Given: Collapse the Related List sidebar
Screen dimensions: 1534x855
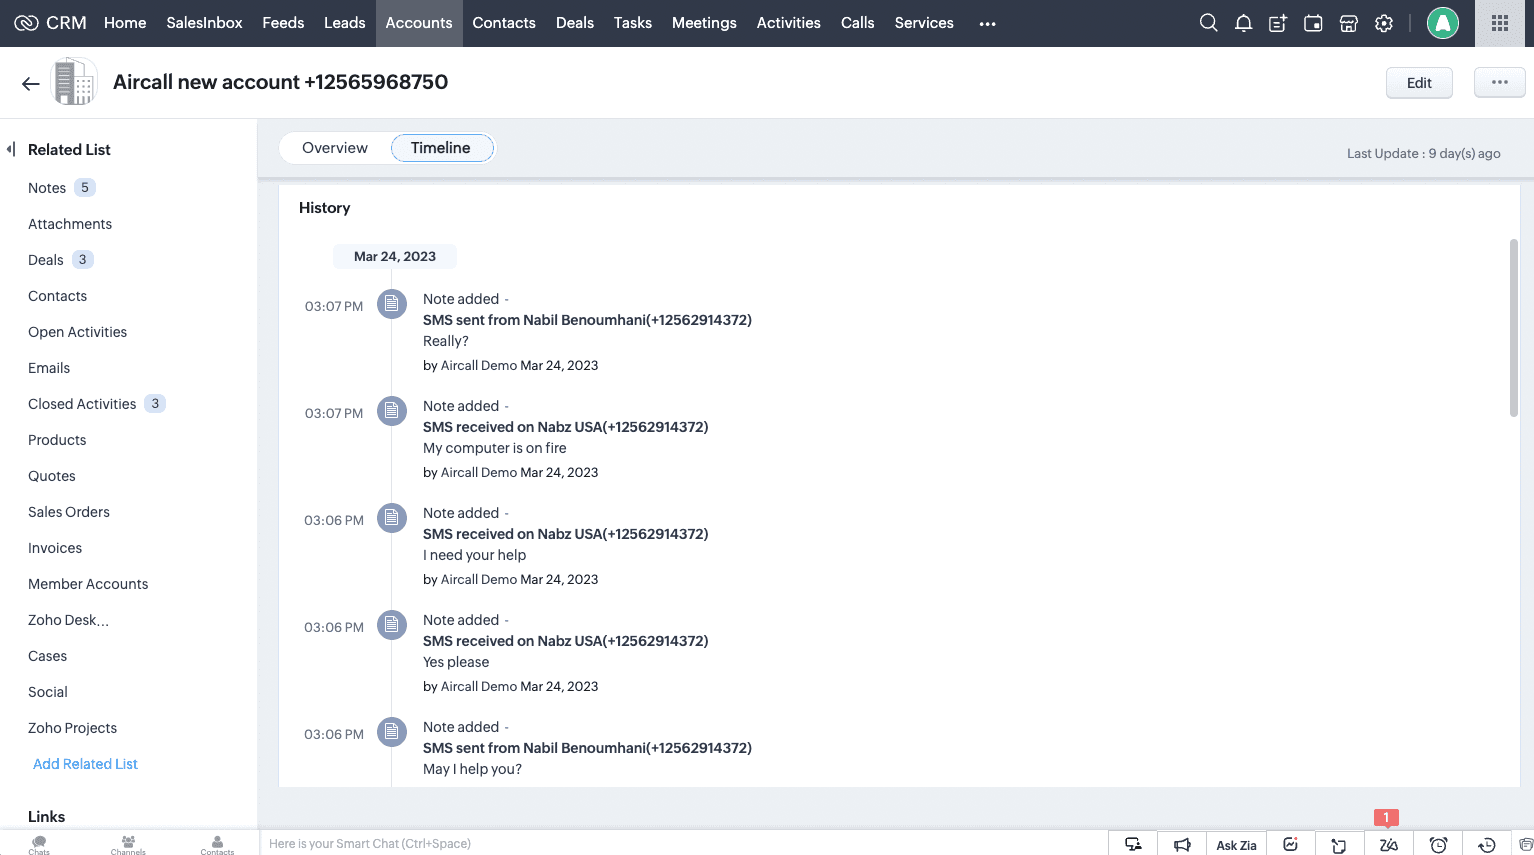Looking at the screenshot, I should tap(11, 149).
